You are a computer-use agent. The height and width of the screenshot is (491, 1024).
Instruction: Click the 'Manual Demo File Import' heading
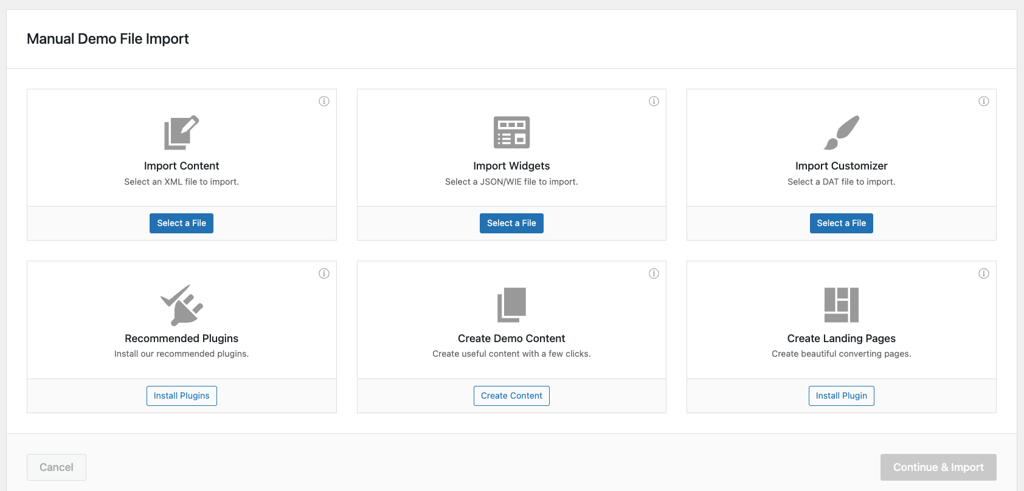click(x=108, y=39)
